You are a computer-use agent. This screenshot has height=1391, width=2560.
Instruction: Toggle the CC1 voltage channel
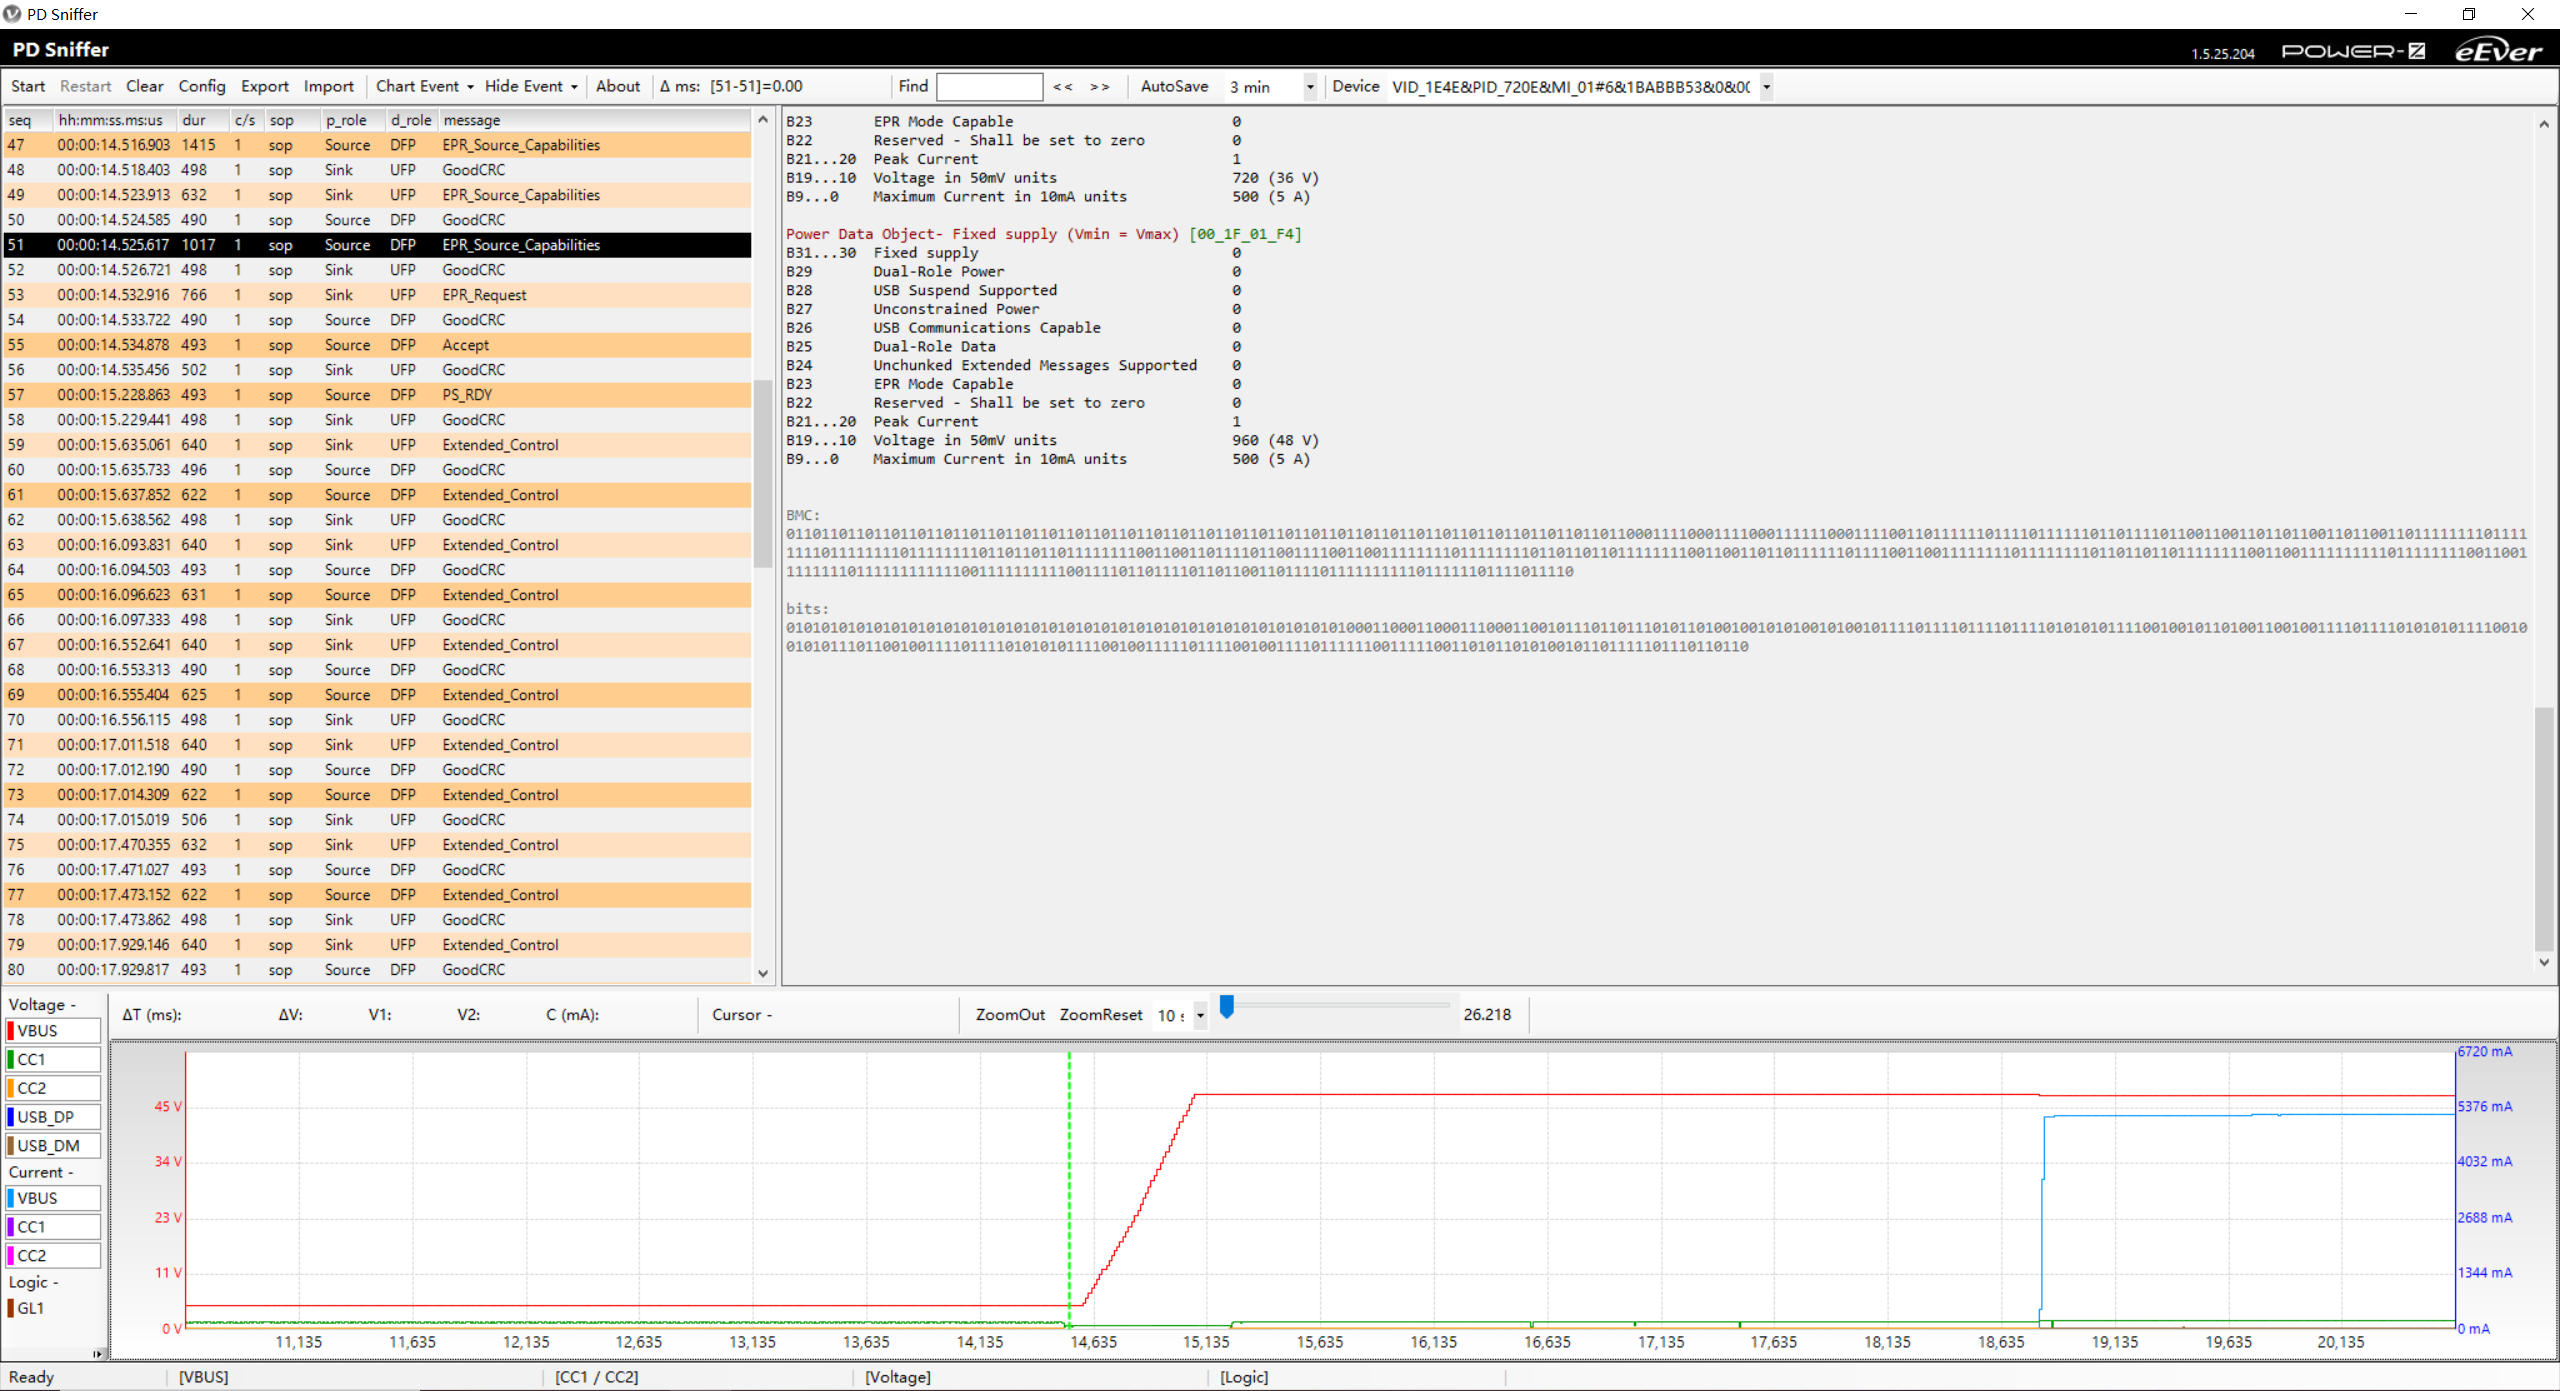[x=54, y=1060]
